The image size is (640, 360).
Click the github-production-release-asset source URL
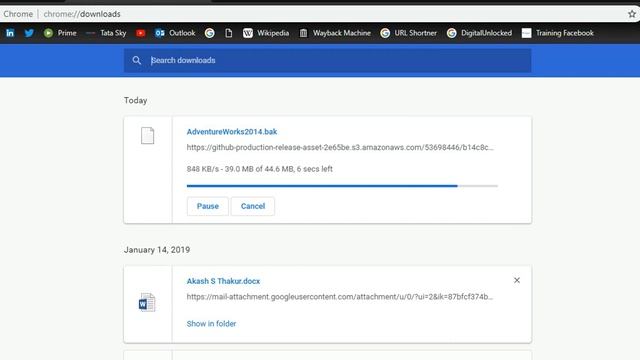(340, 147)
